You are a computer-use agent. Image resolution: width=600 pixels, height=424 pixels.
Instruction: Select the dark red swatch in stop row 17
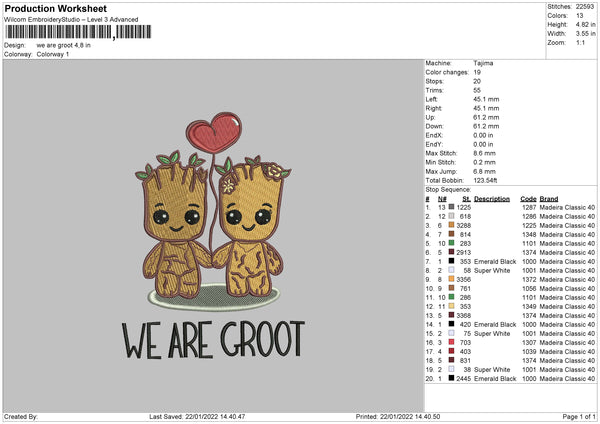(452, 351)
